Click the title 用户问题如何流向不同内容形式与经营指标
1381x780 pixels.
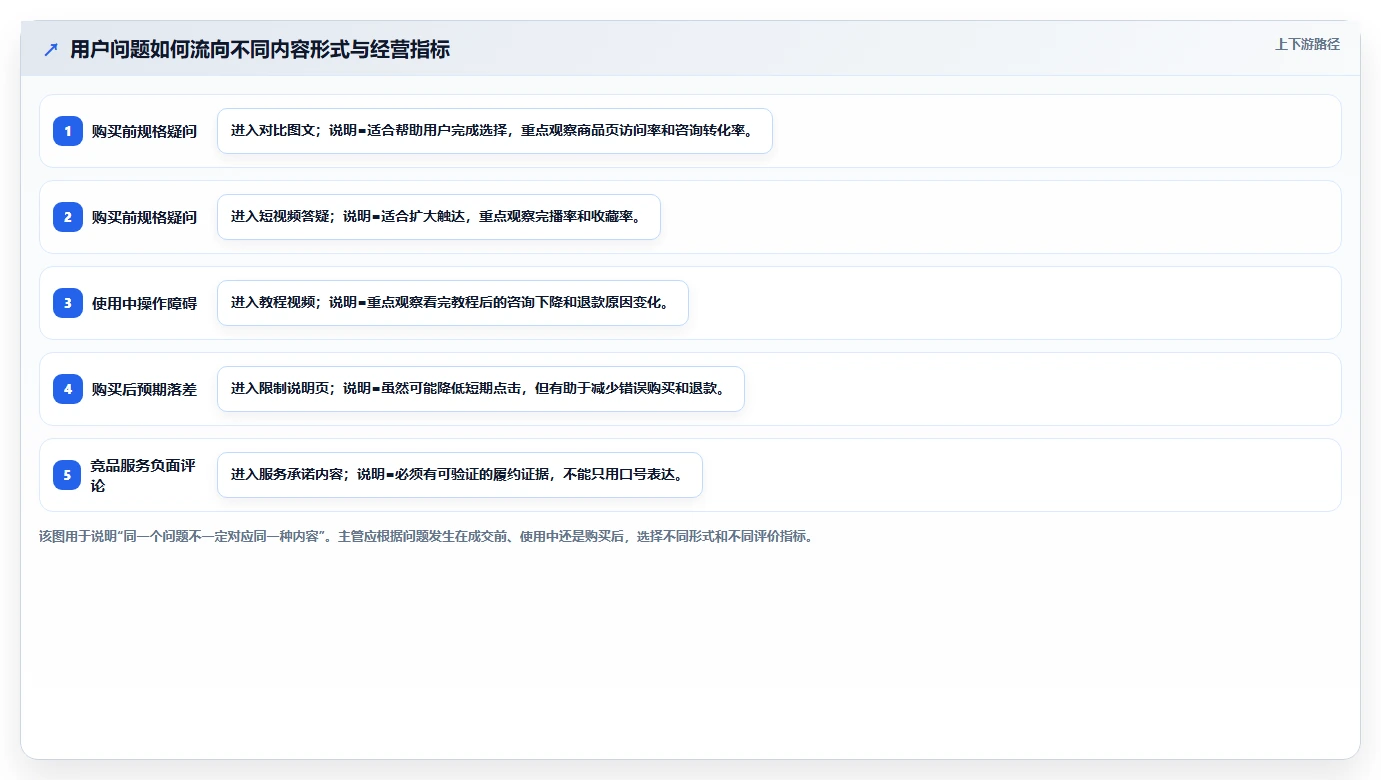260,49
